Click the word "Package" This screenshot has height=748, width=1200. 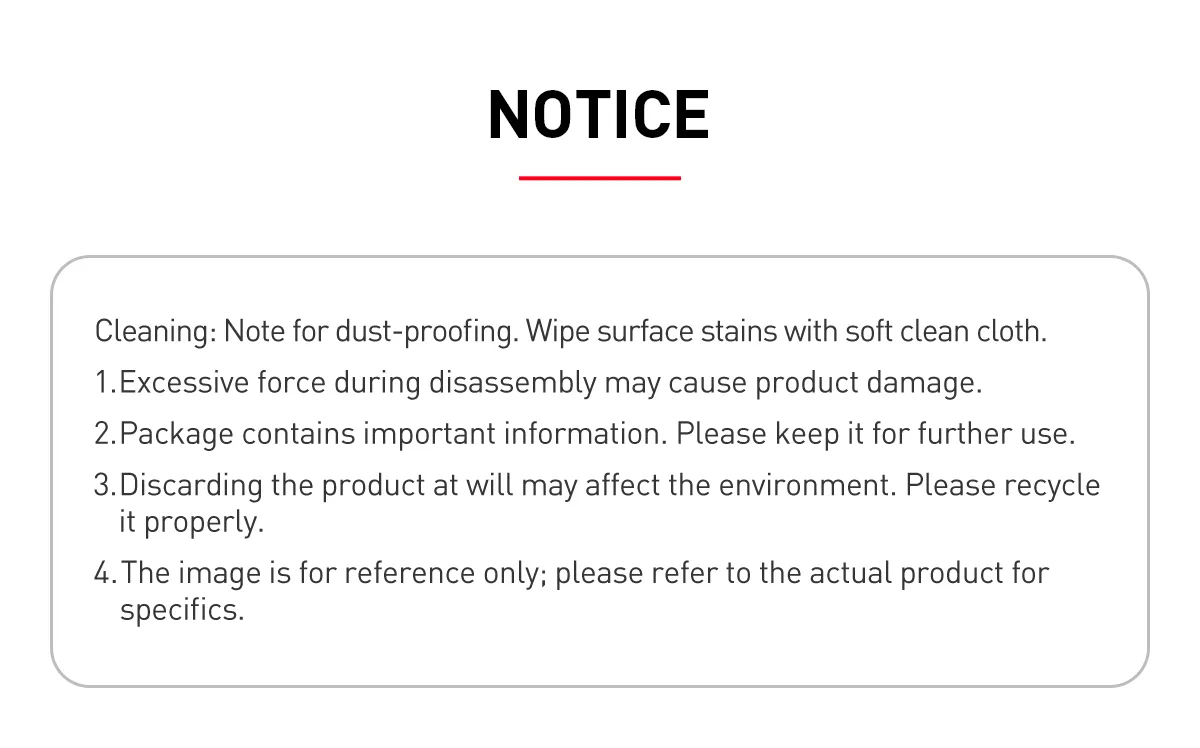(177, 434)
